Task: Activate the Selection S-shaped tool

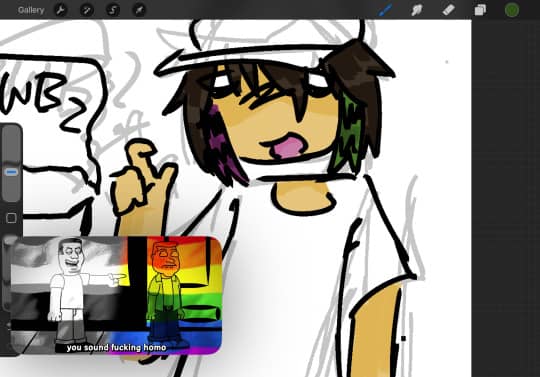Action: click(113, 10)
